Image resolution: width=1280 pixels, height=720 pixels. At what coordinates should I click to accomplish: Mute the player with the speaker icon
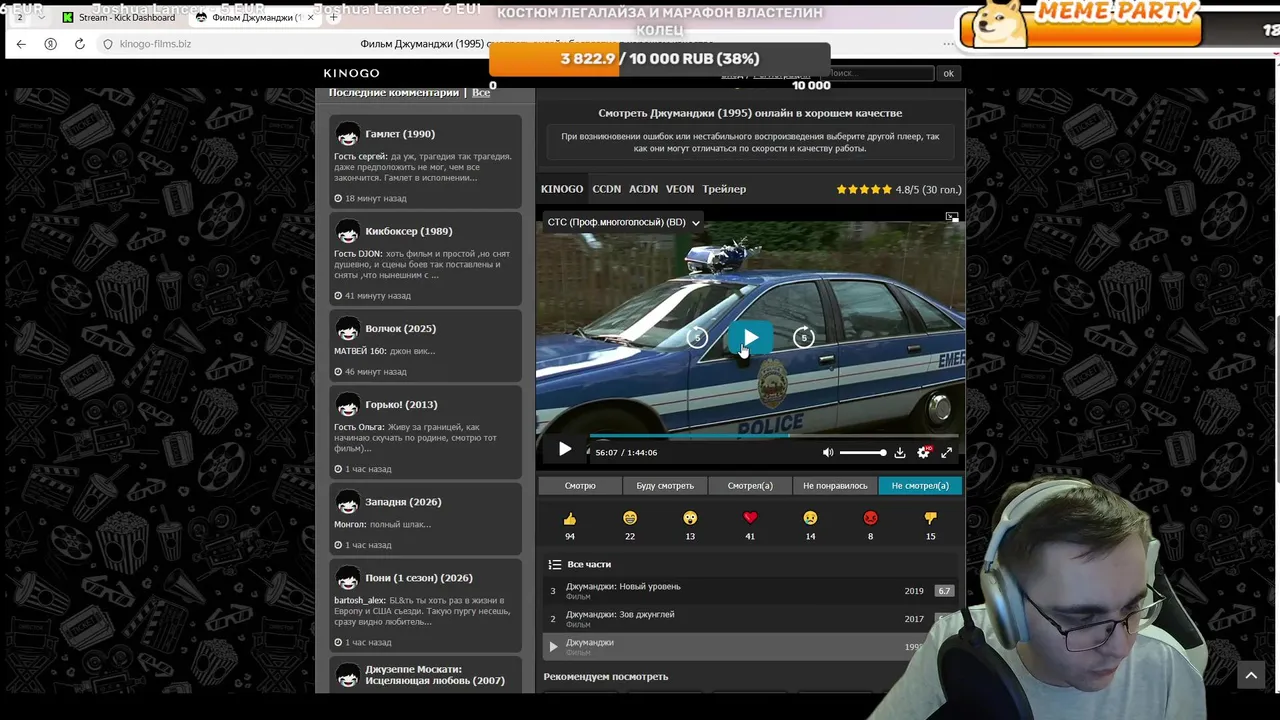tap(827, 452)
